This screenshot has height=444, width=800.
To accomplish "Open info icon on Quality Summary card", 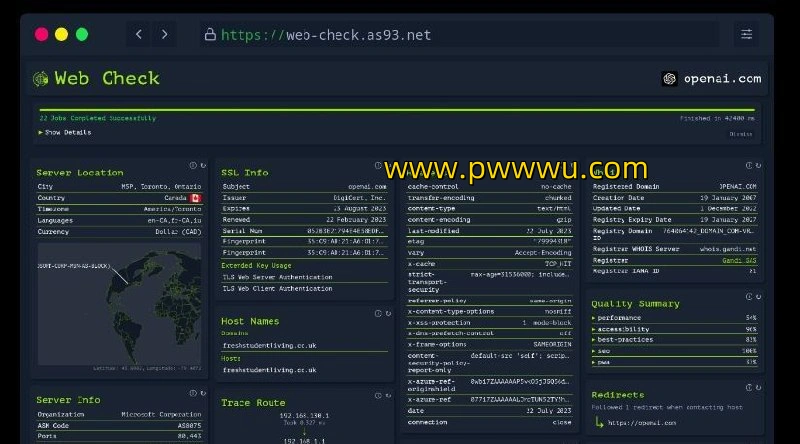I will (x=748, y=297).
